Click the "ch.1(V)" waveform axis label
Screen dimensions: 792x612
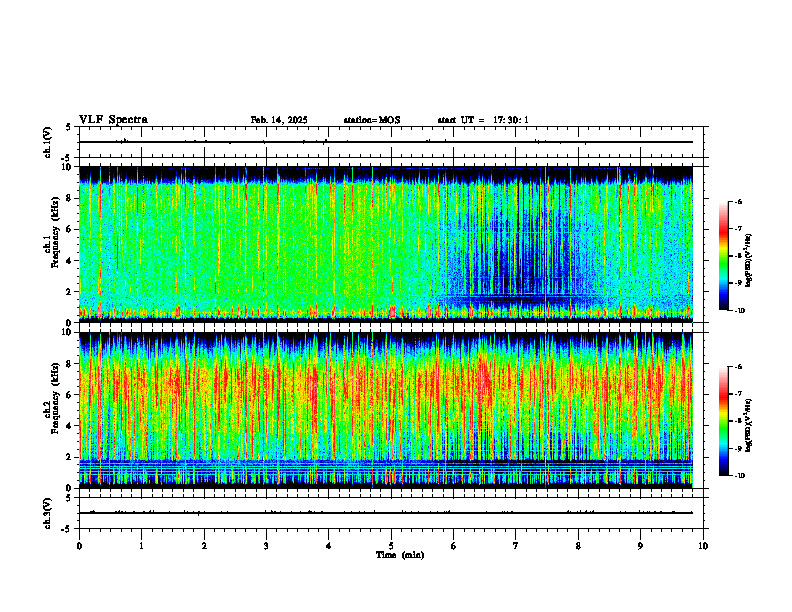(x=47, y=142)
